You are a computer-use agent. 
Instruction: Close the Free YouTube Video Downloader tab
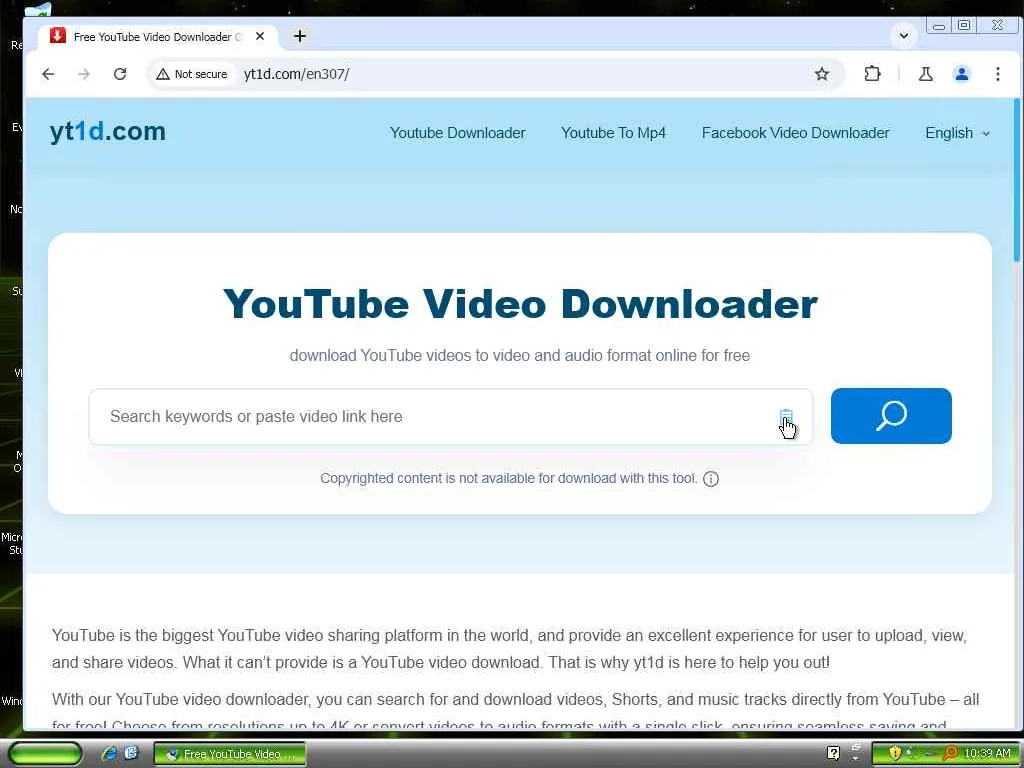[260, 37]
